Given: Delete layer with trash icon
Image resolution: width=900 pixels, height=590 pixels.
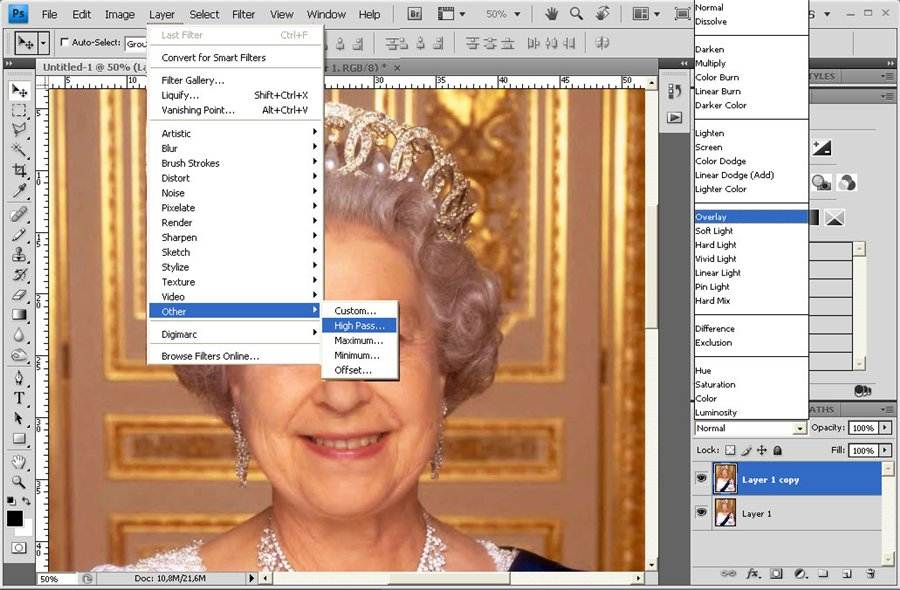Looking at the screenshot, I should pos(870,573).
